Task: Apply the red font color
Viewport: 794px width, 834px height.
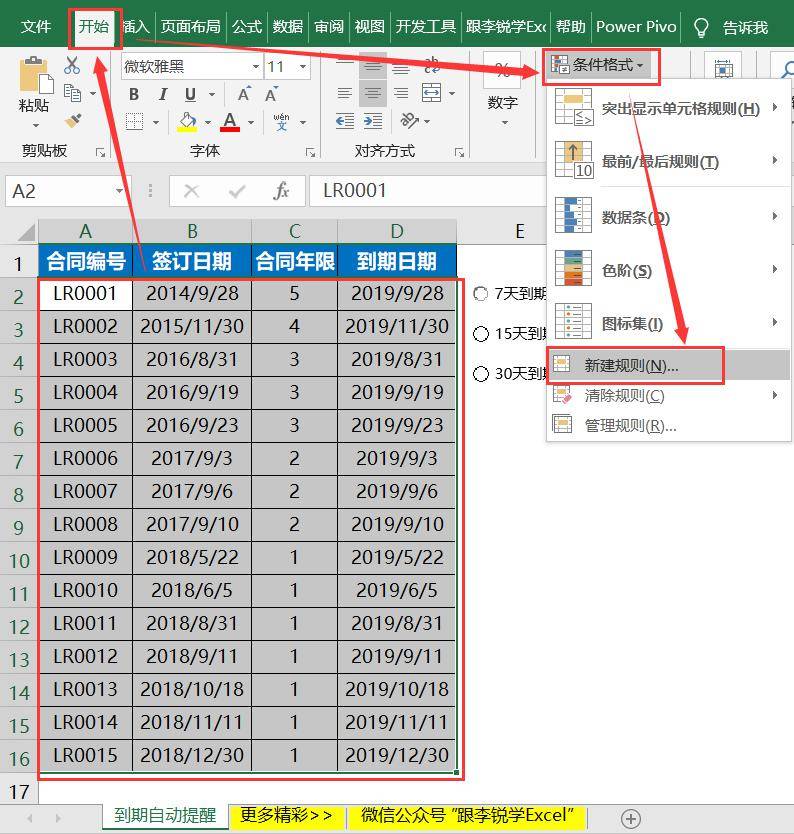Action: tap(230, 122)
